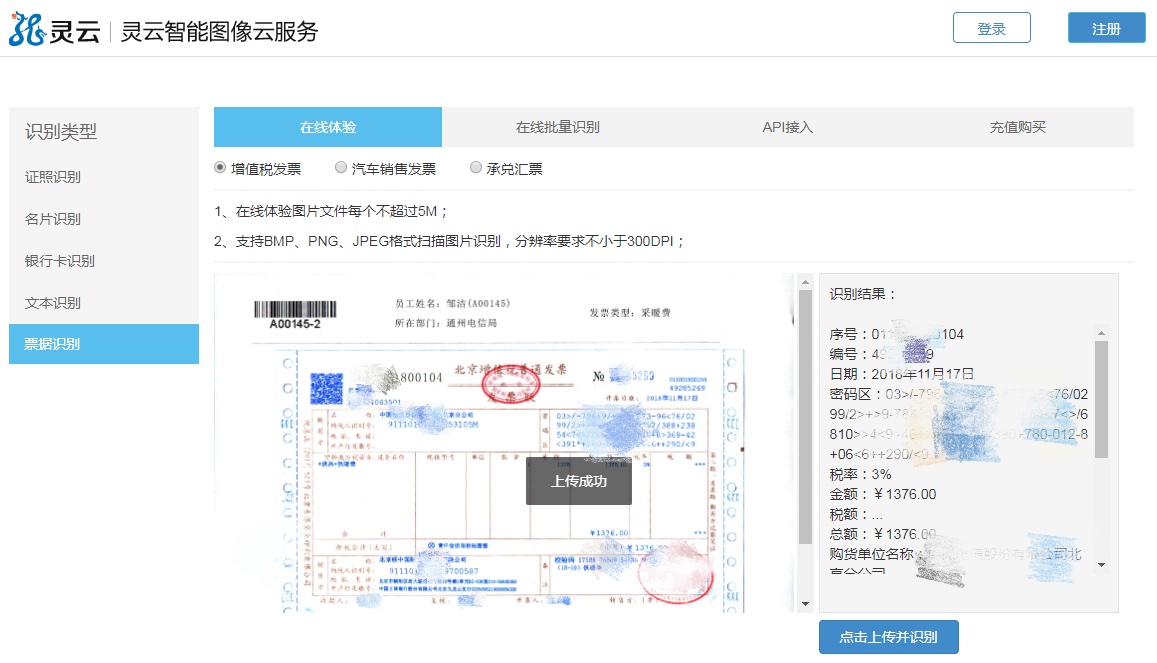Select the 增值税发票 radio option
1157x663 pixels.
tap(220, 168)
